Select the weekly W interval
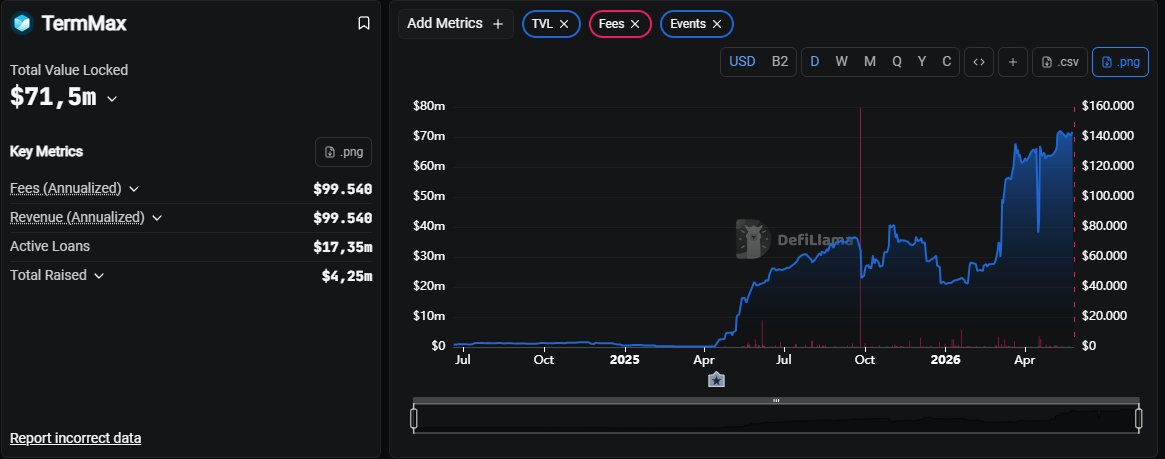 [842, 62]
